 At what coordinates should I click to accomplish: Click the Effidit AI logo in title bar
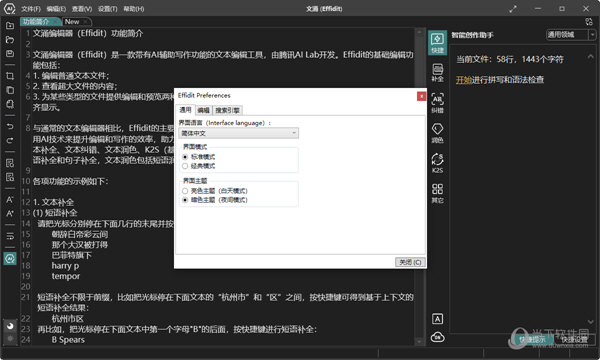coord(9,8)
